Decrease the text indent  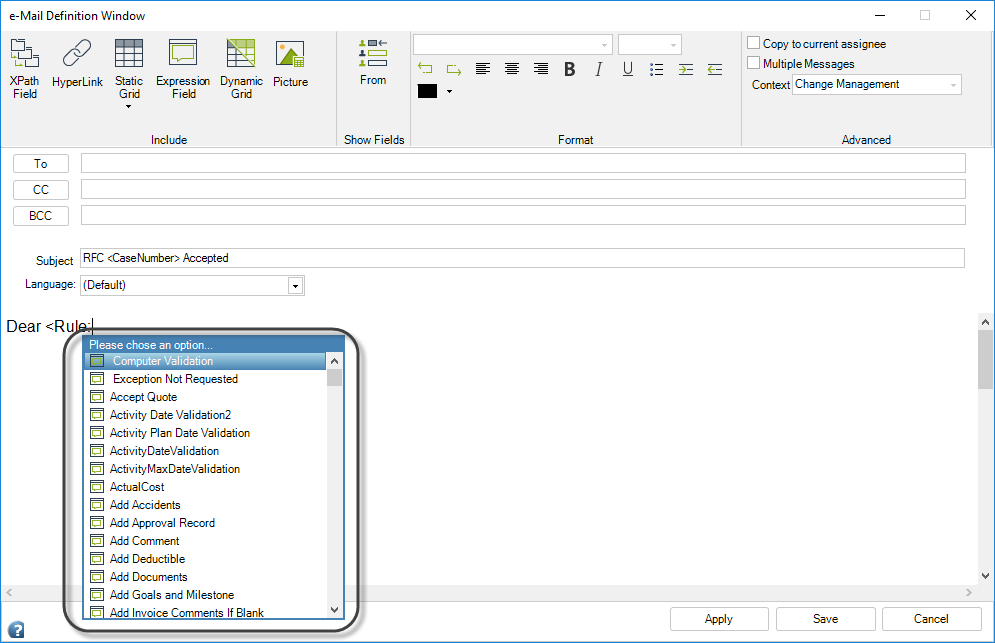(715, 69)
